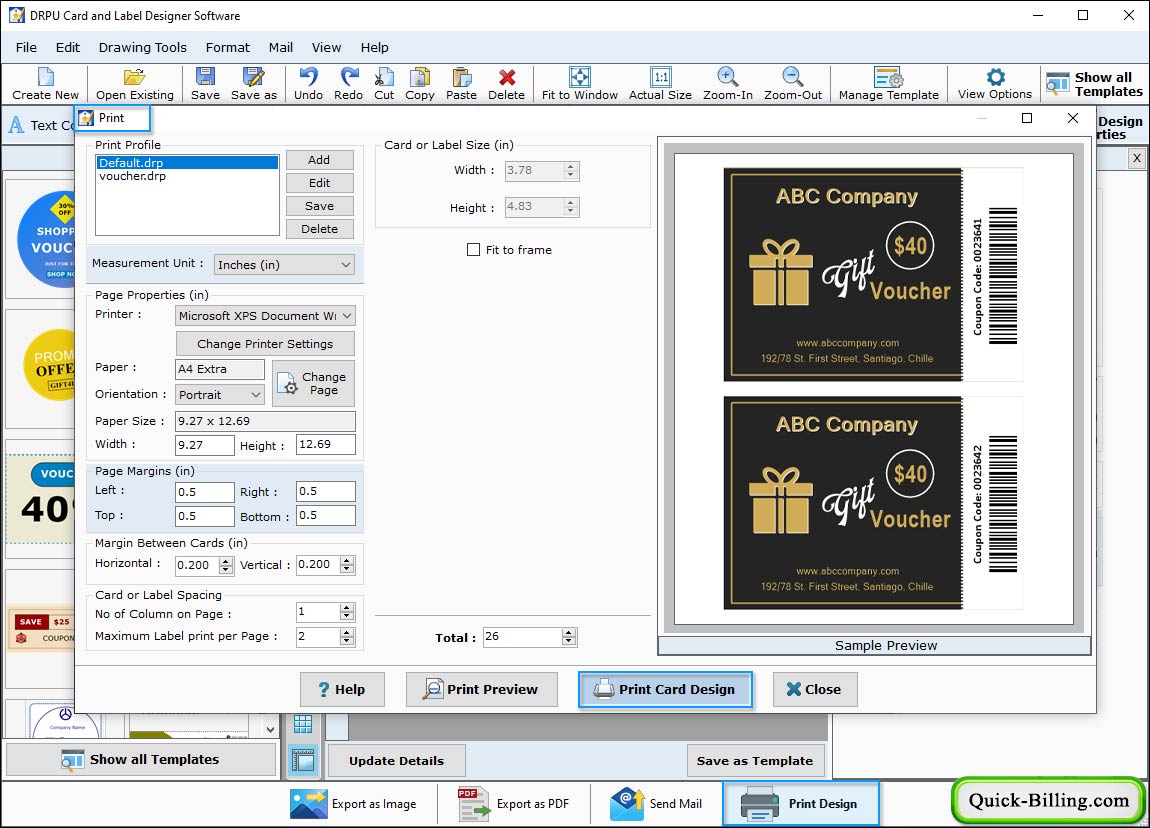This screenshot has height=828, width=1150.
Task: Click the red Delete icon
Action: pyautogui.click(x=506, y=84)
